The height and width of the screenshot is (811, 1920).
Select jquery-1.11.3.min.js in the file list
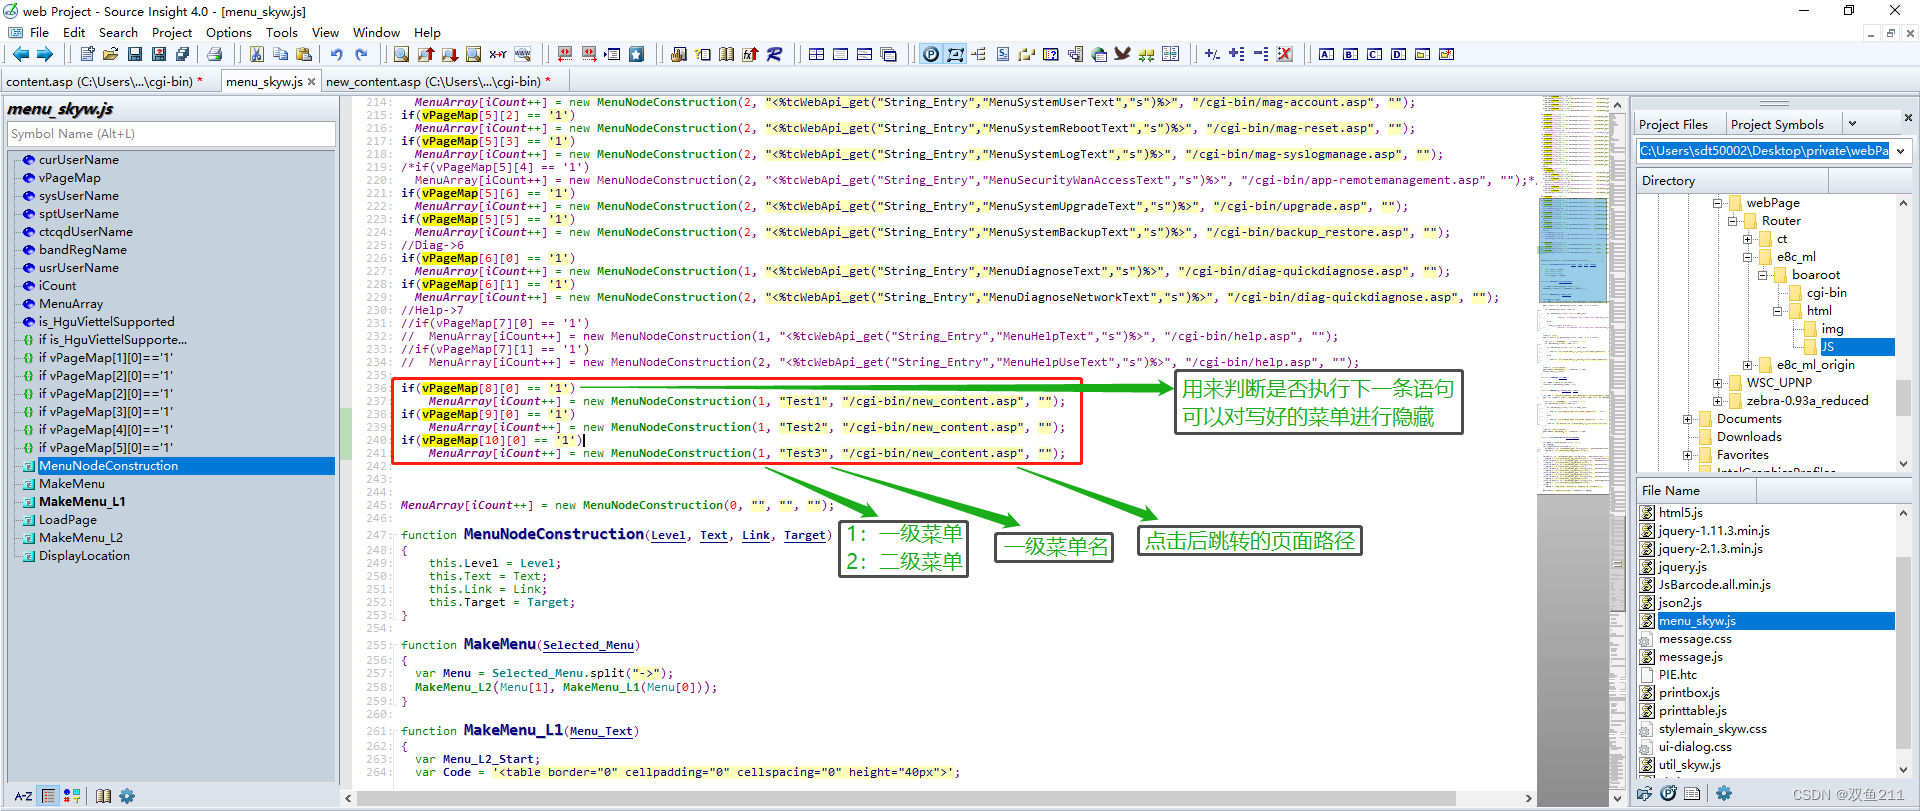(x=1714, y=531)
